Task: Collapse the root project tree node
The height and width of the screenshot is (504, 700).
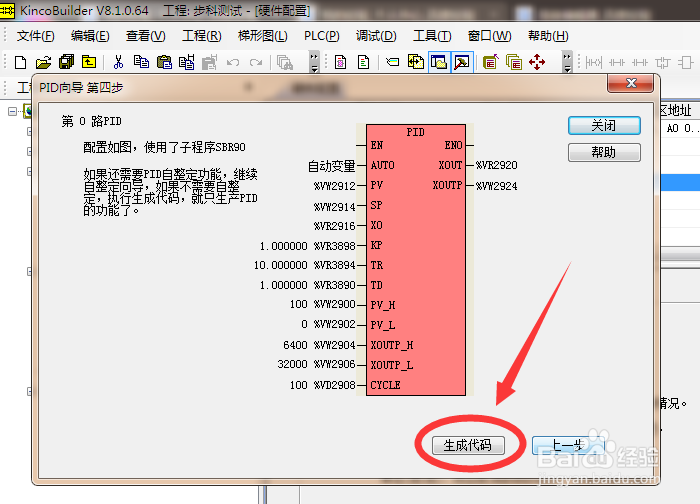Action: click(12, 111)
